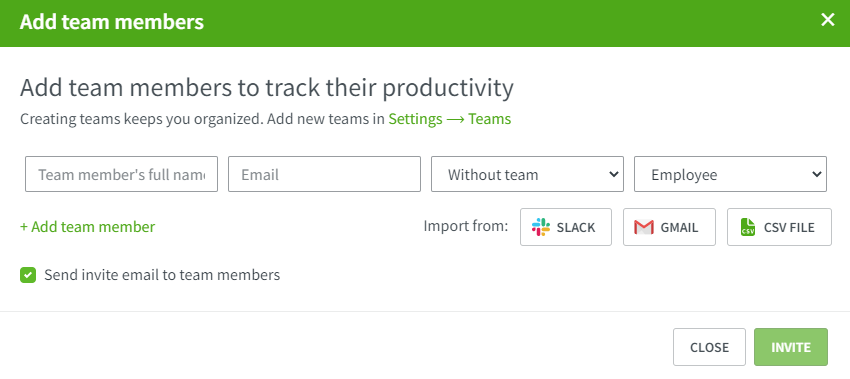
Task: Close dialog with the X icon
Action: click(827, 20)
